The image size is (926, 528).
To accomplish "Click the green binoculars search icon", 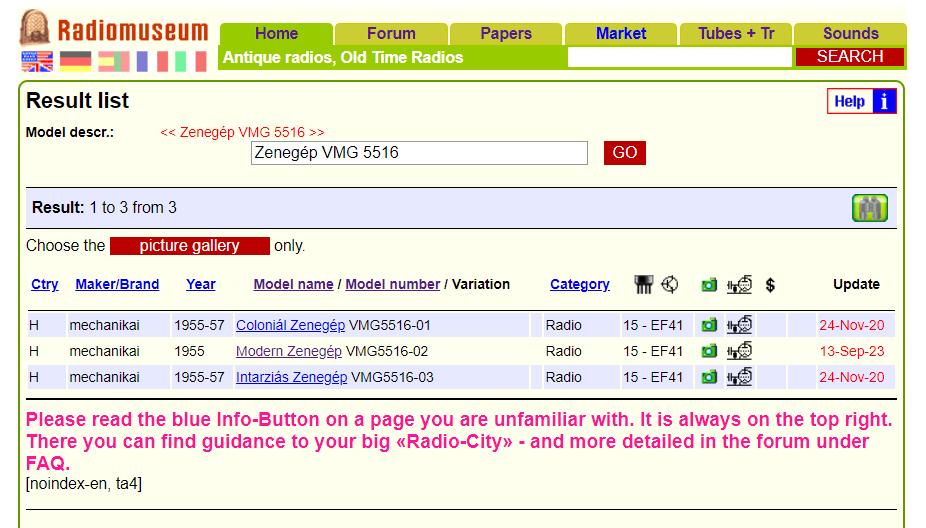I will point(869,208).
